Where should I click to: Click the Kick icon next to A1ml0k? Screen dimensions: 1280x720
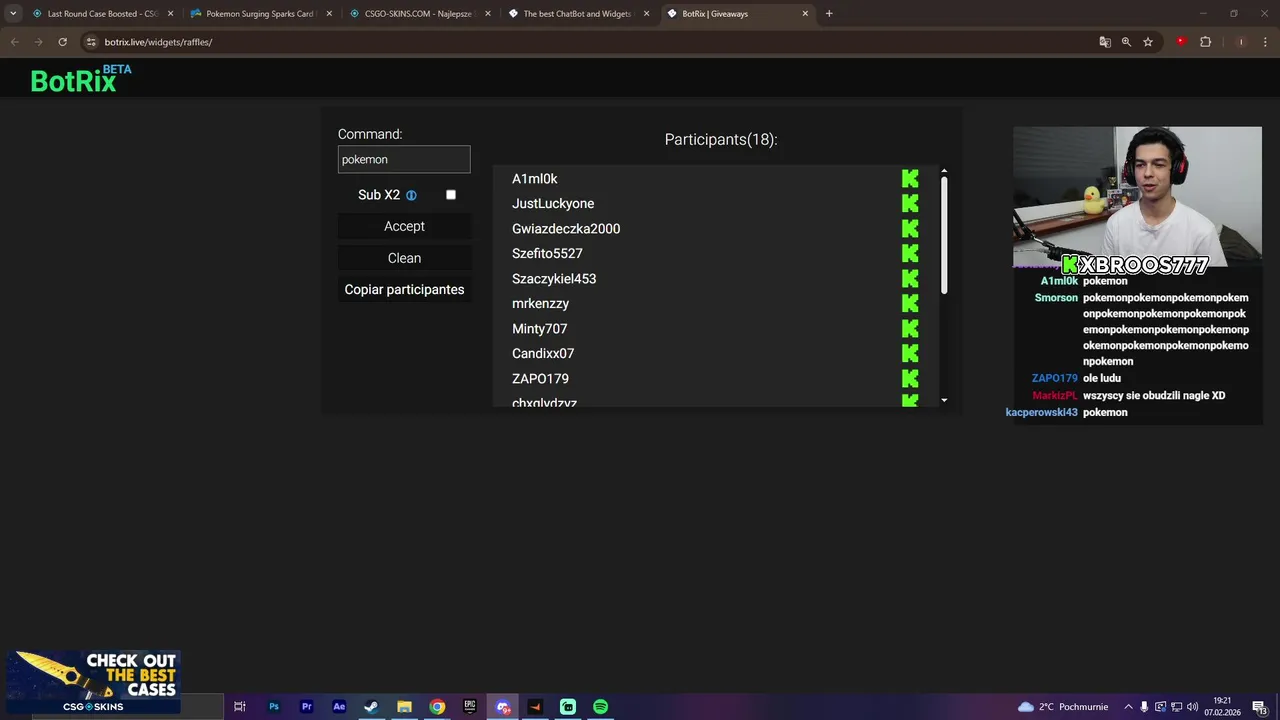point(910,179)
